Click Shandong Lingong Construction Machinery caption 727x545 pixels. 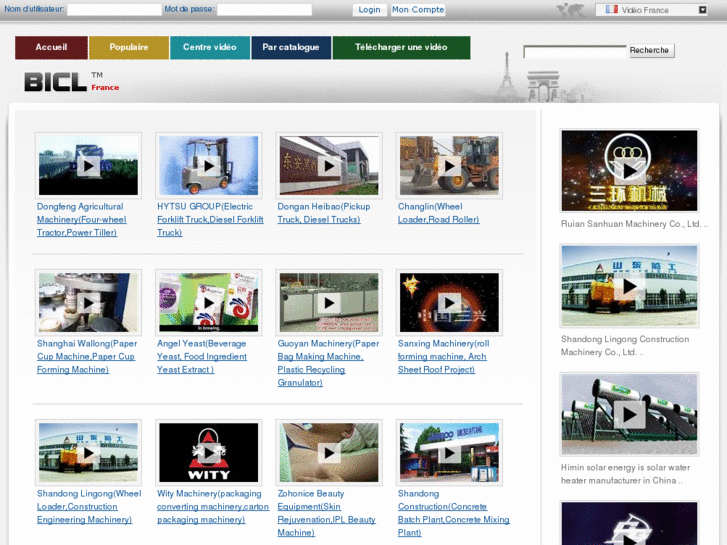pos(625,346)
